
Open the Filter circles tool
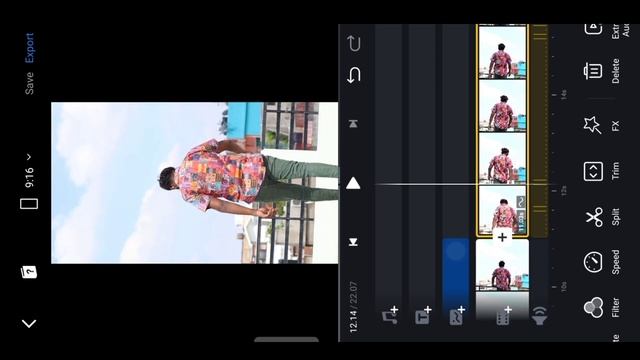pos(593,307)
